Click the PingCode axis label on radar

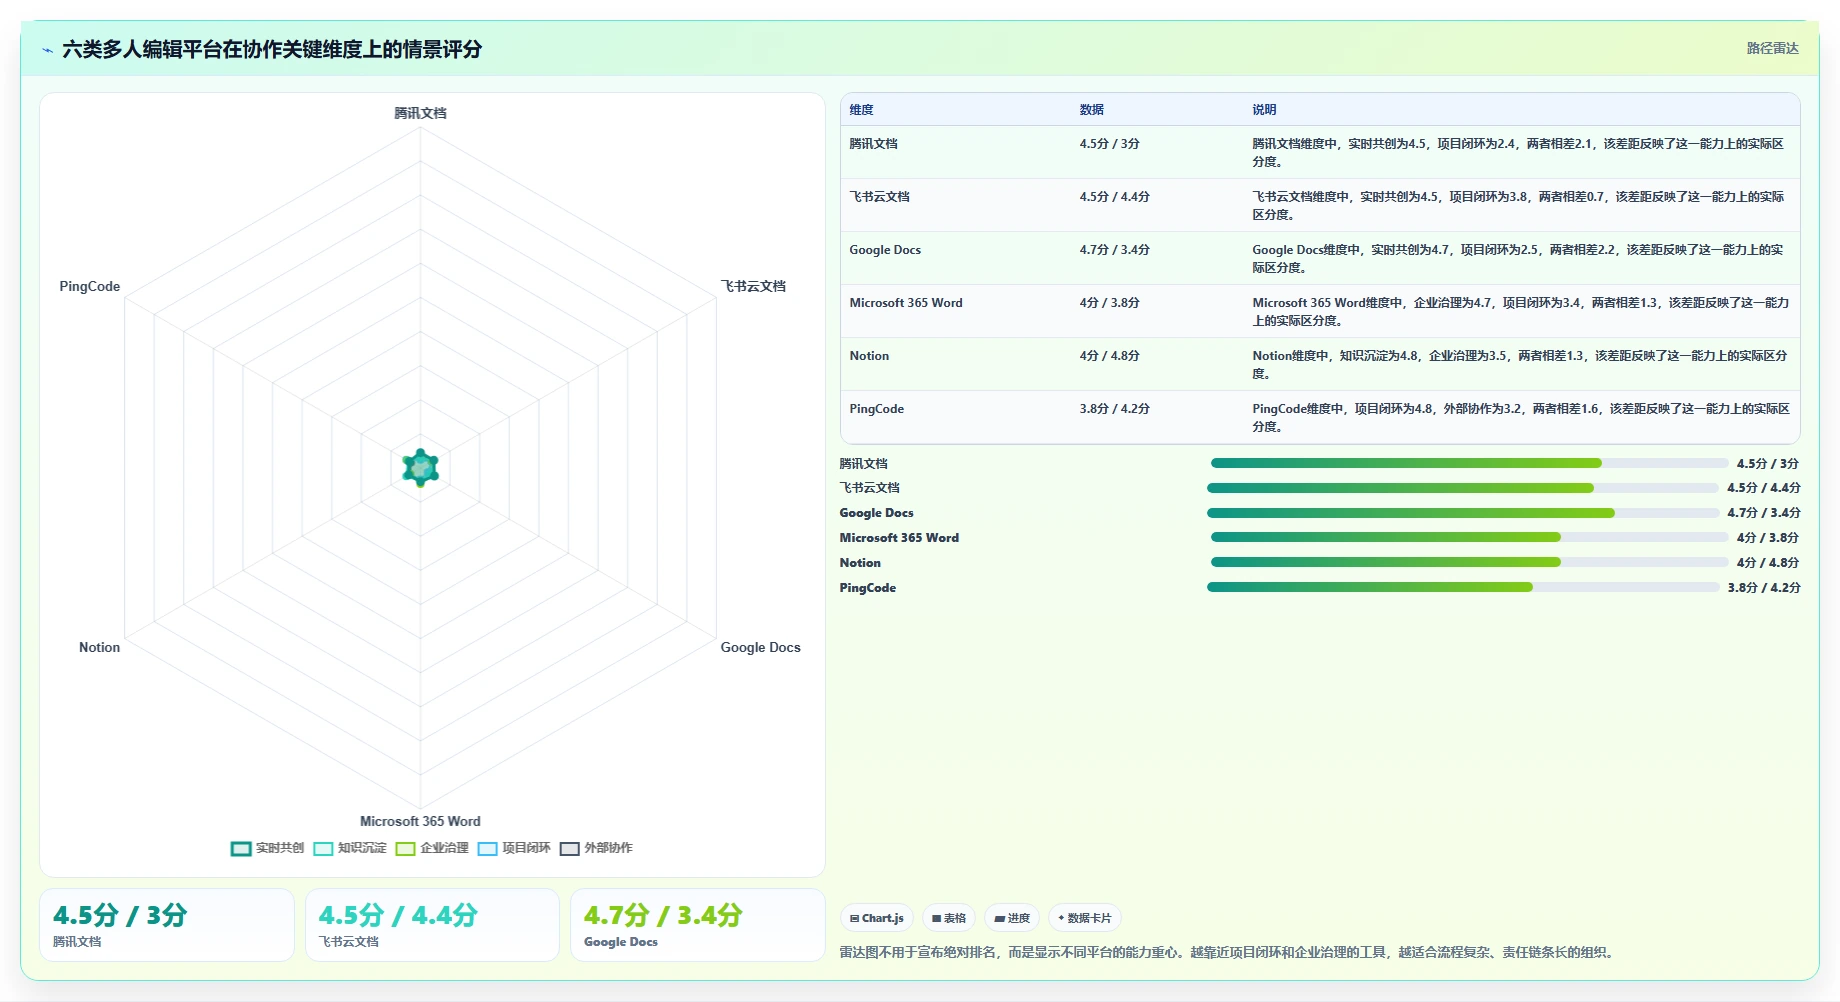(89, 286)
